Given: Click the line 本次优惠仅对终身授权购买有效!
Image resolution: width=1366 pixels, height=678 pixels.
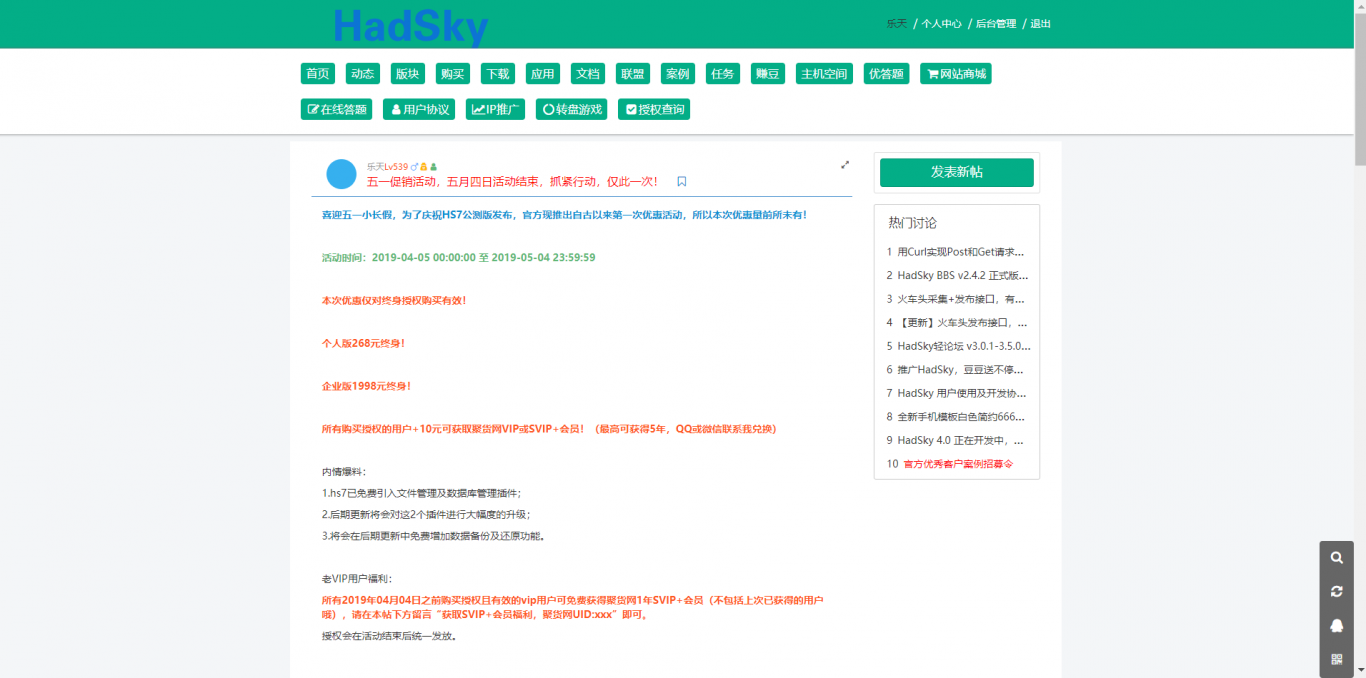Looking at the screenshot, I should 393,300.
